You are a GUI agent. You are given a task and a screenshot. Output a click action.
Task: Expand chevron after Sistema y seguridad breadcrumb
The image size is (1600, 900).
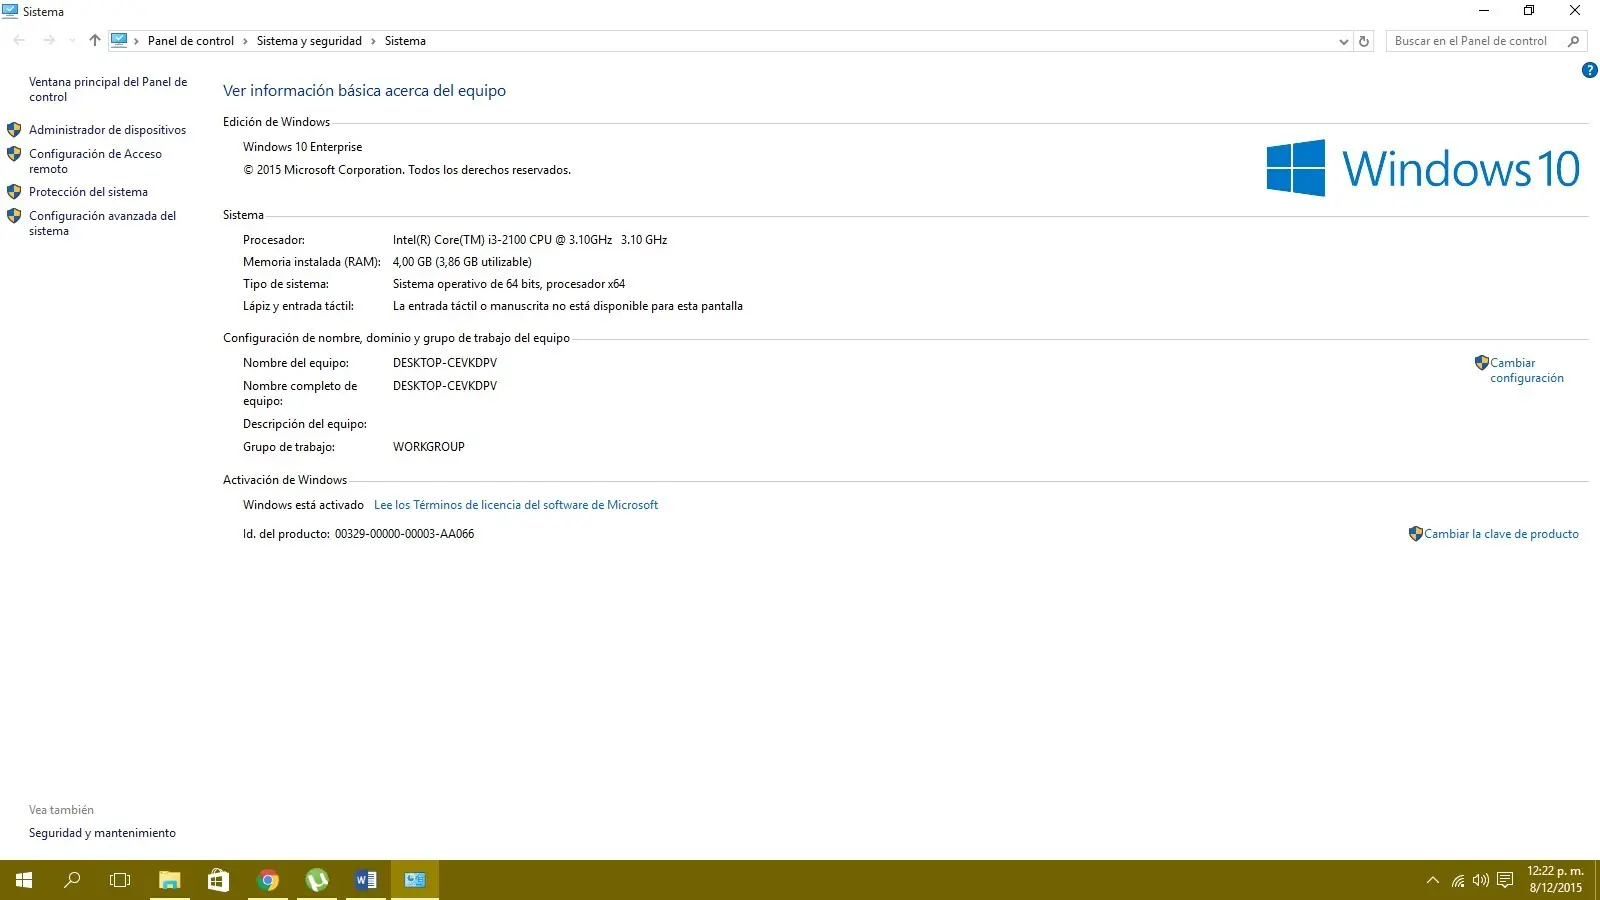click(373, 41)
